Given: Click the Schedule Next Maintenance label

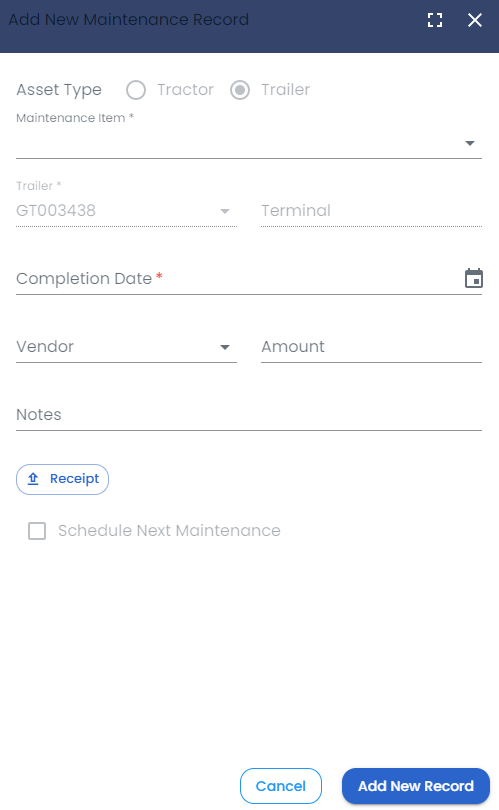Looking at the screenshot, I should [169, 531].
